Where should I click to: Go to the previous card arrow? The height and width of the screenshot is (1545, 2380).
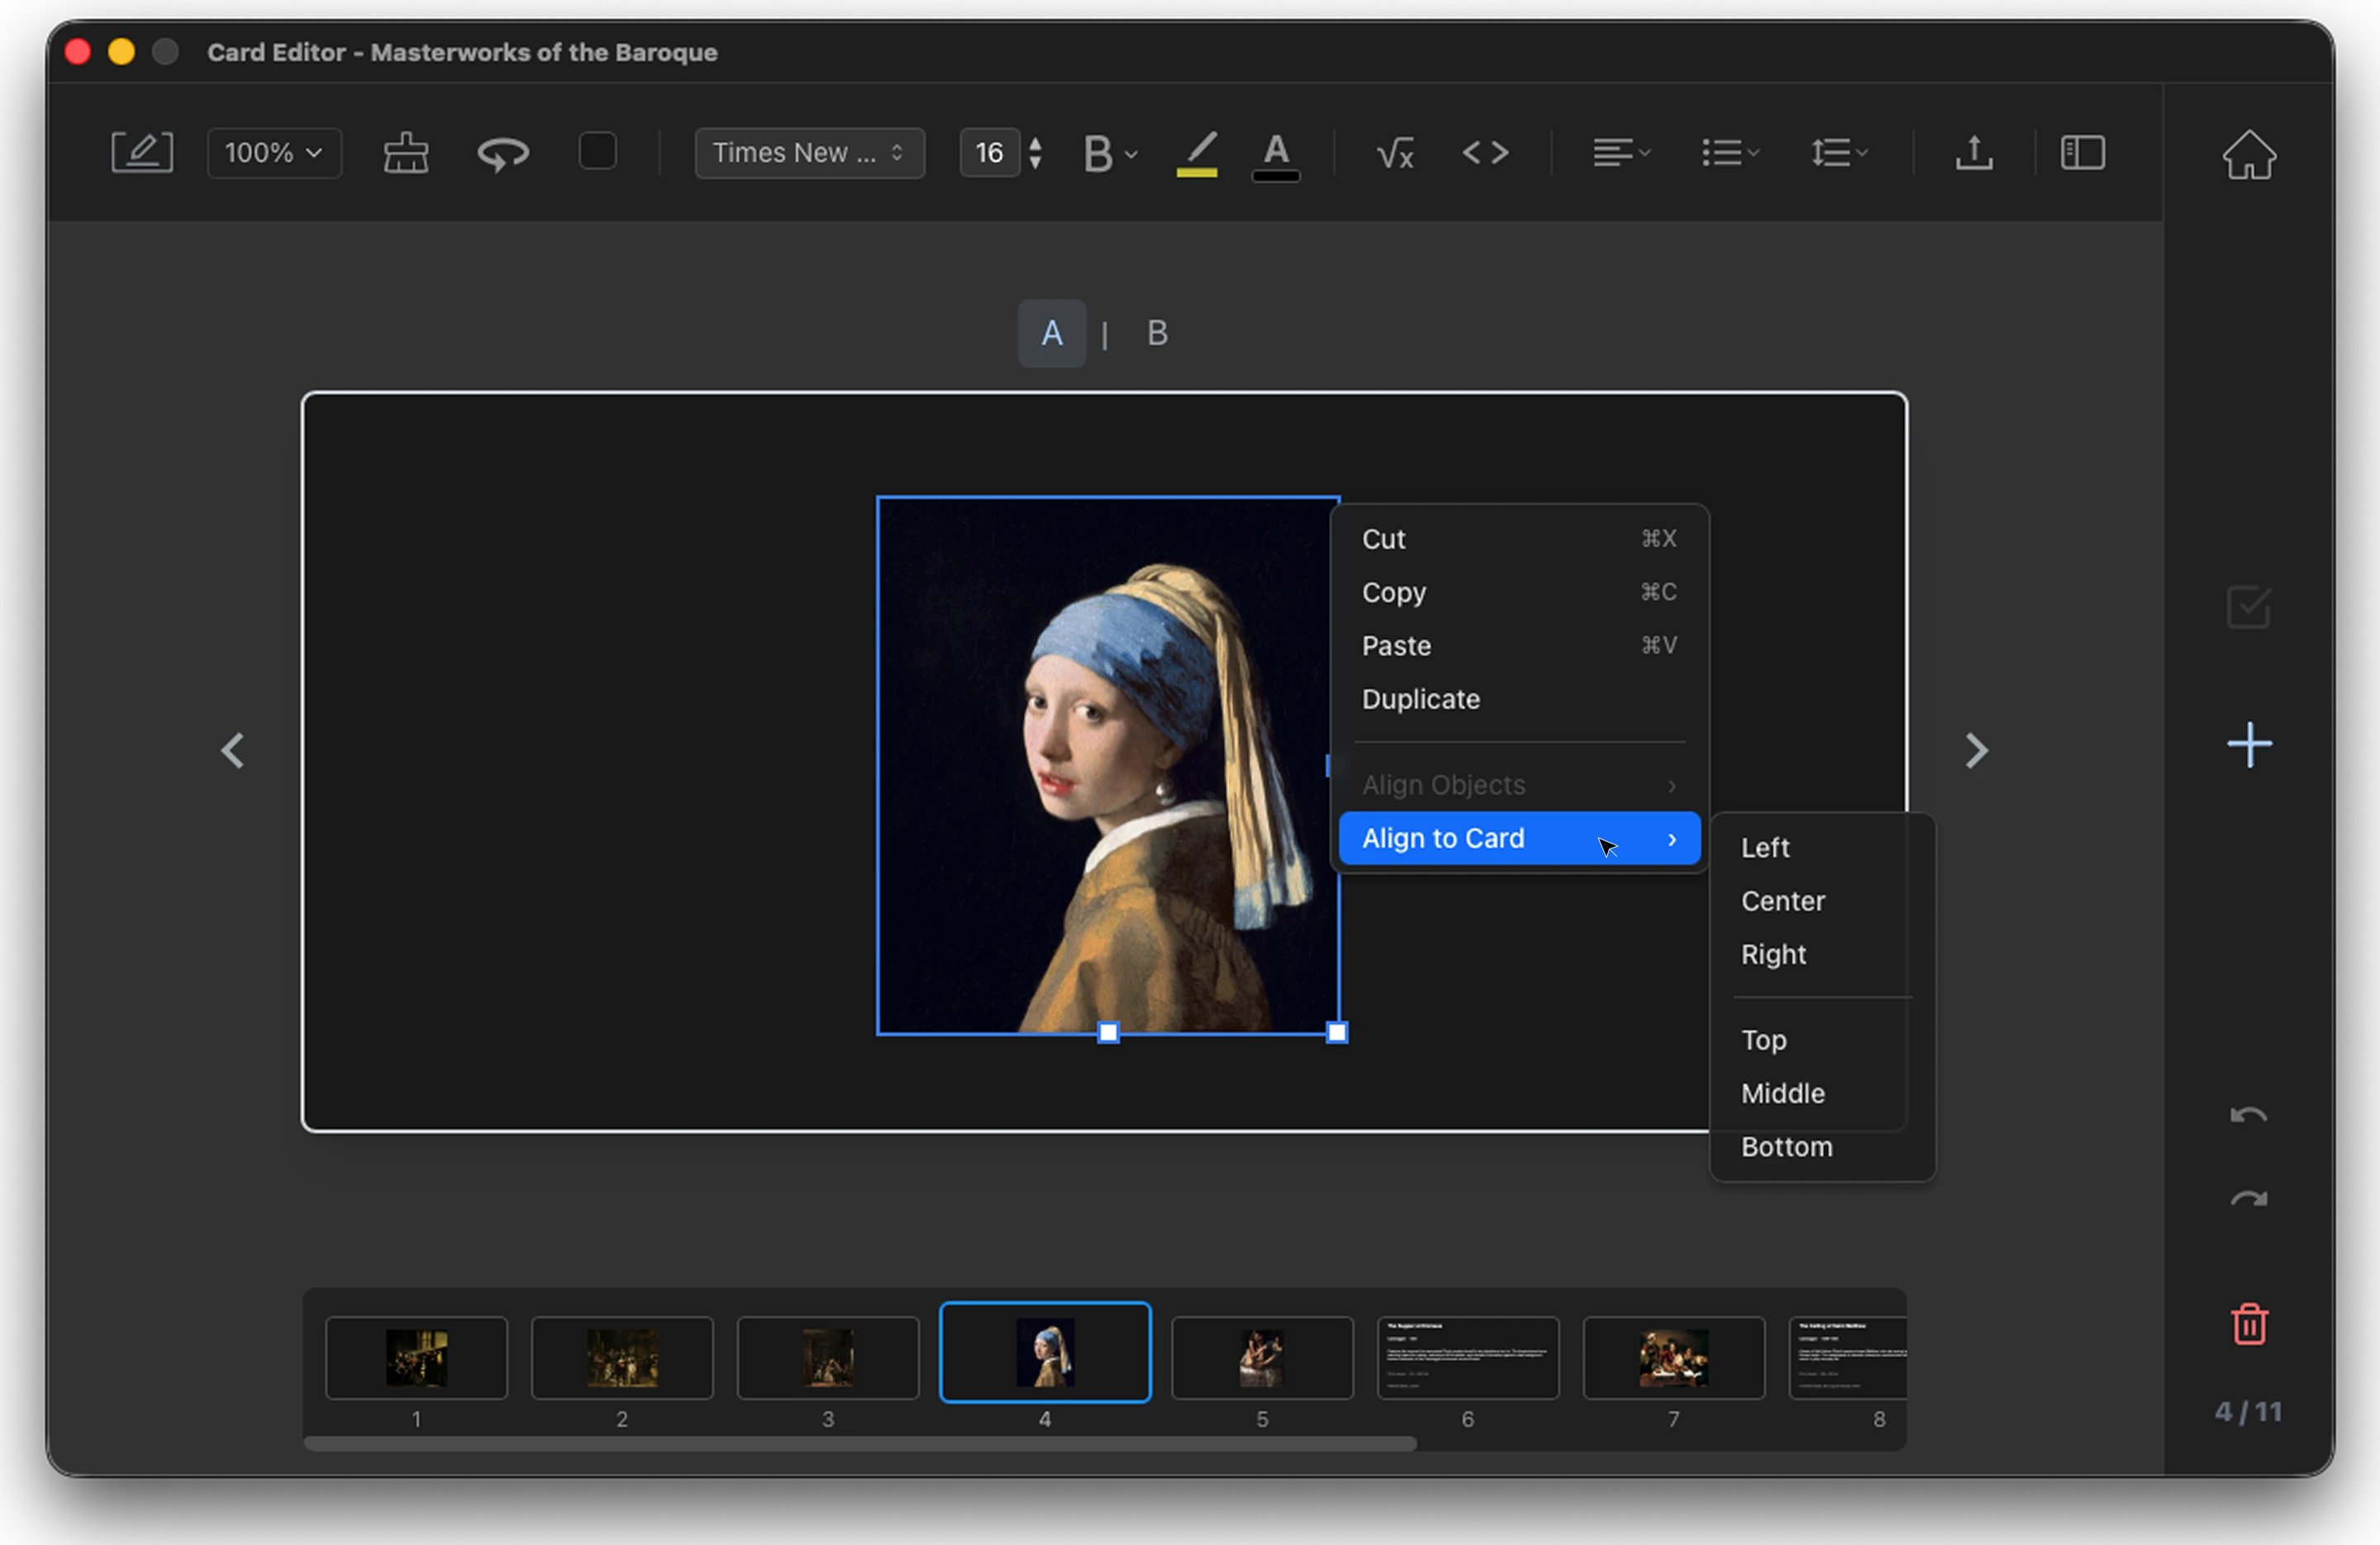coord(233,750)
